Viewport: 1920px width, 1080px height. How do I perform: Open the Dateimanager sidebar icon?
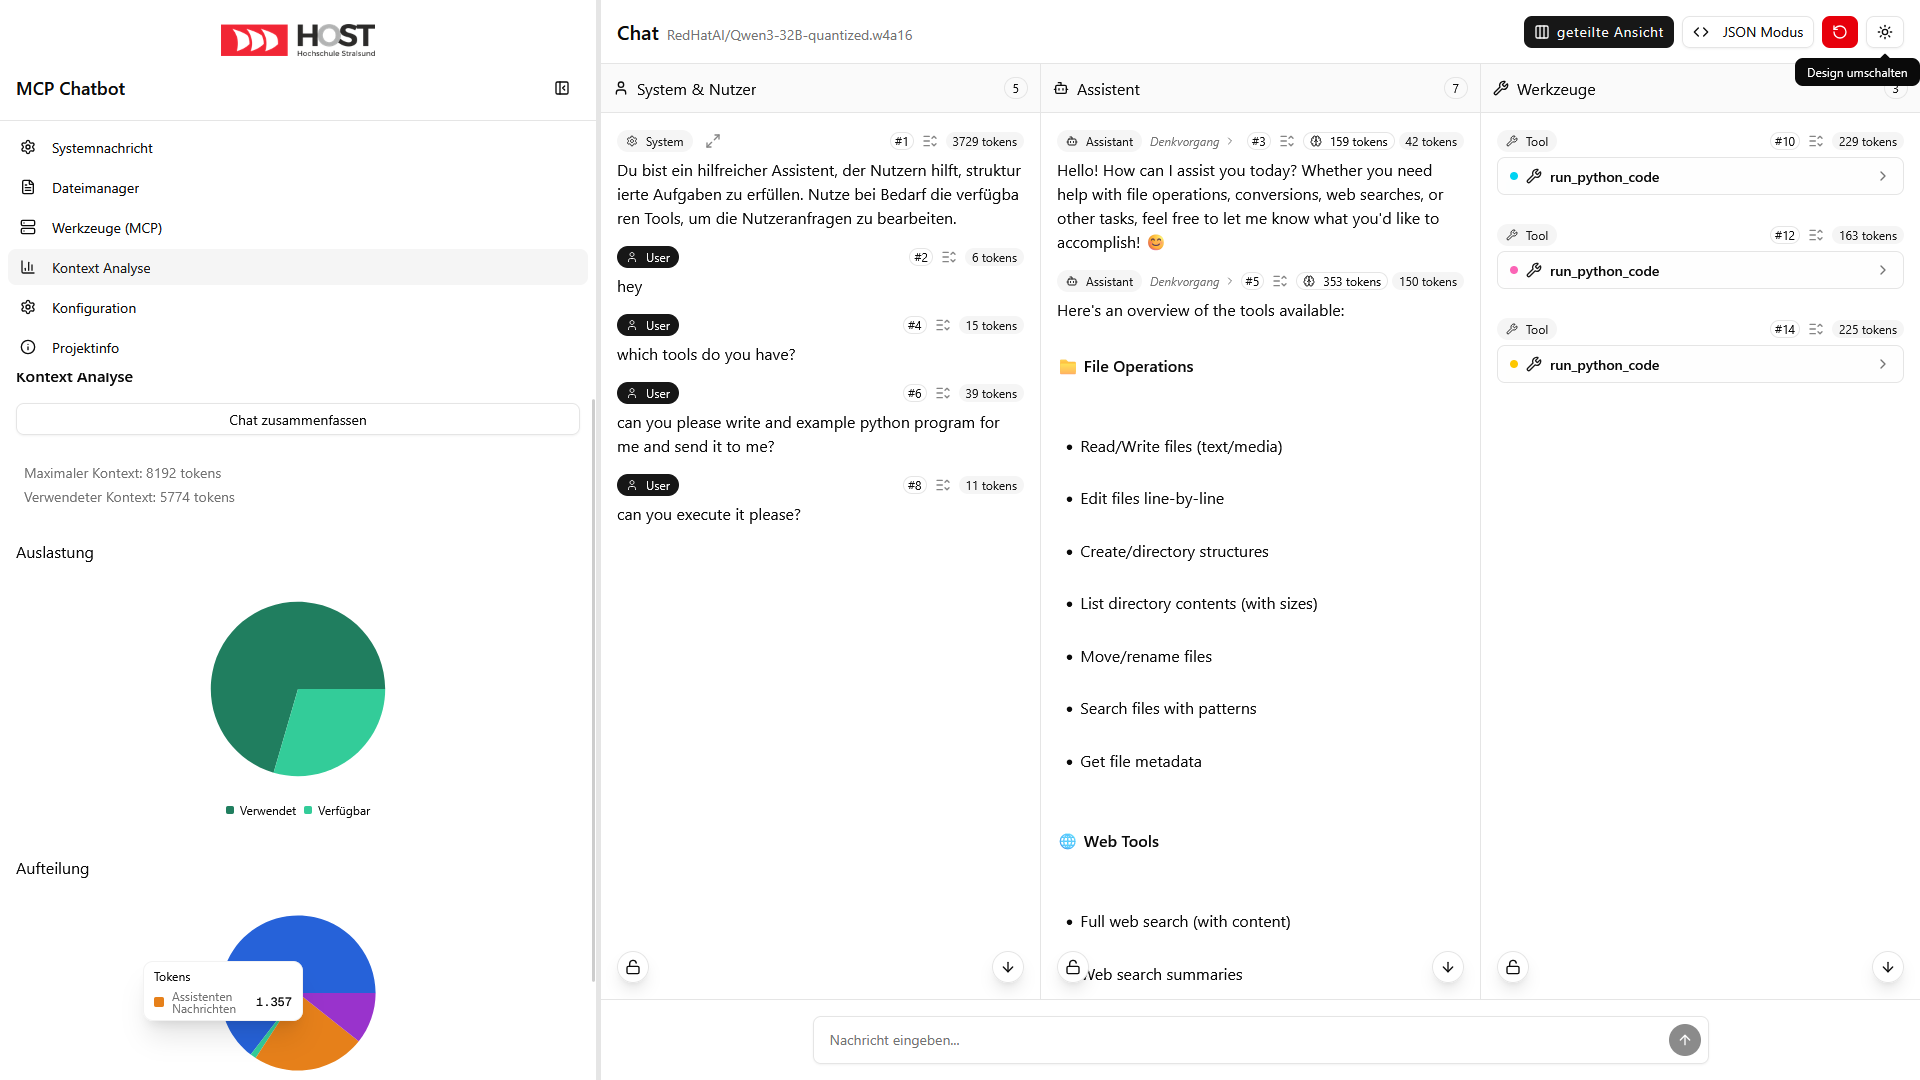click(29, 187)
